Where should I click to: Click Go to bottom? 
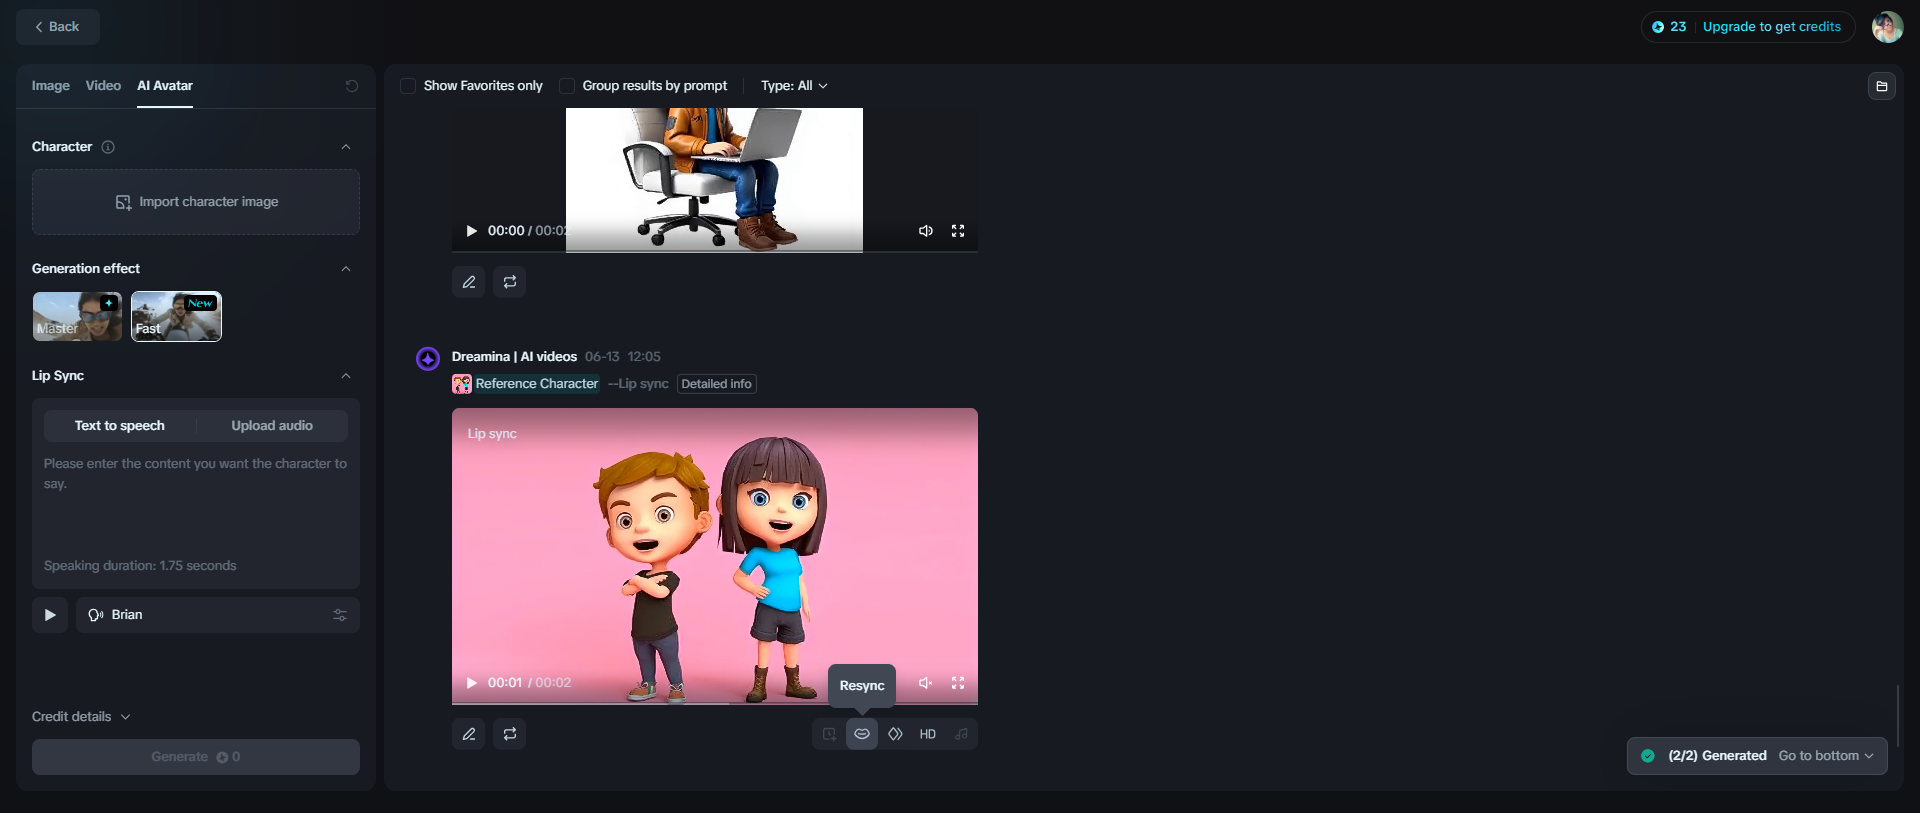click(1826, 756)
